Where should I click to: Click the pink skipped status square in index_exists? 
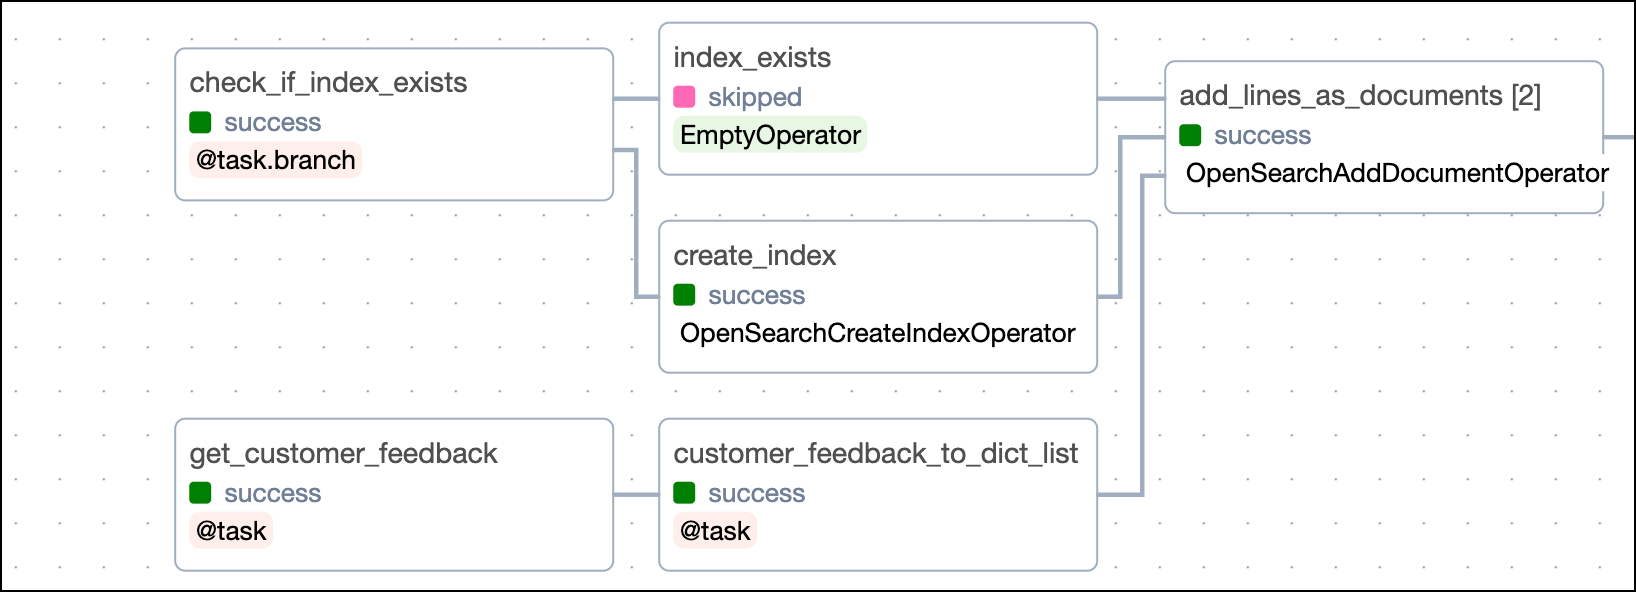point(684,97)
